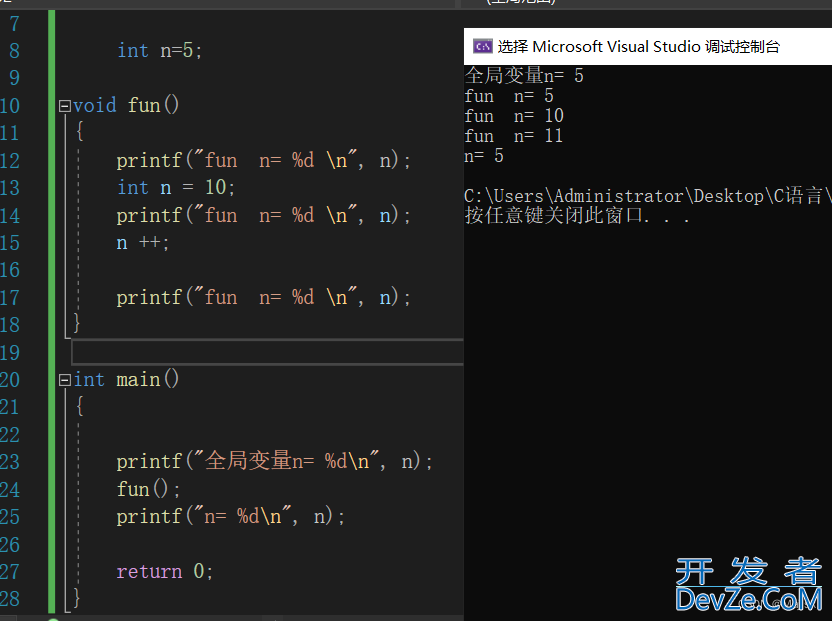Click the printf with 全局变量n text

(274, 461)
